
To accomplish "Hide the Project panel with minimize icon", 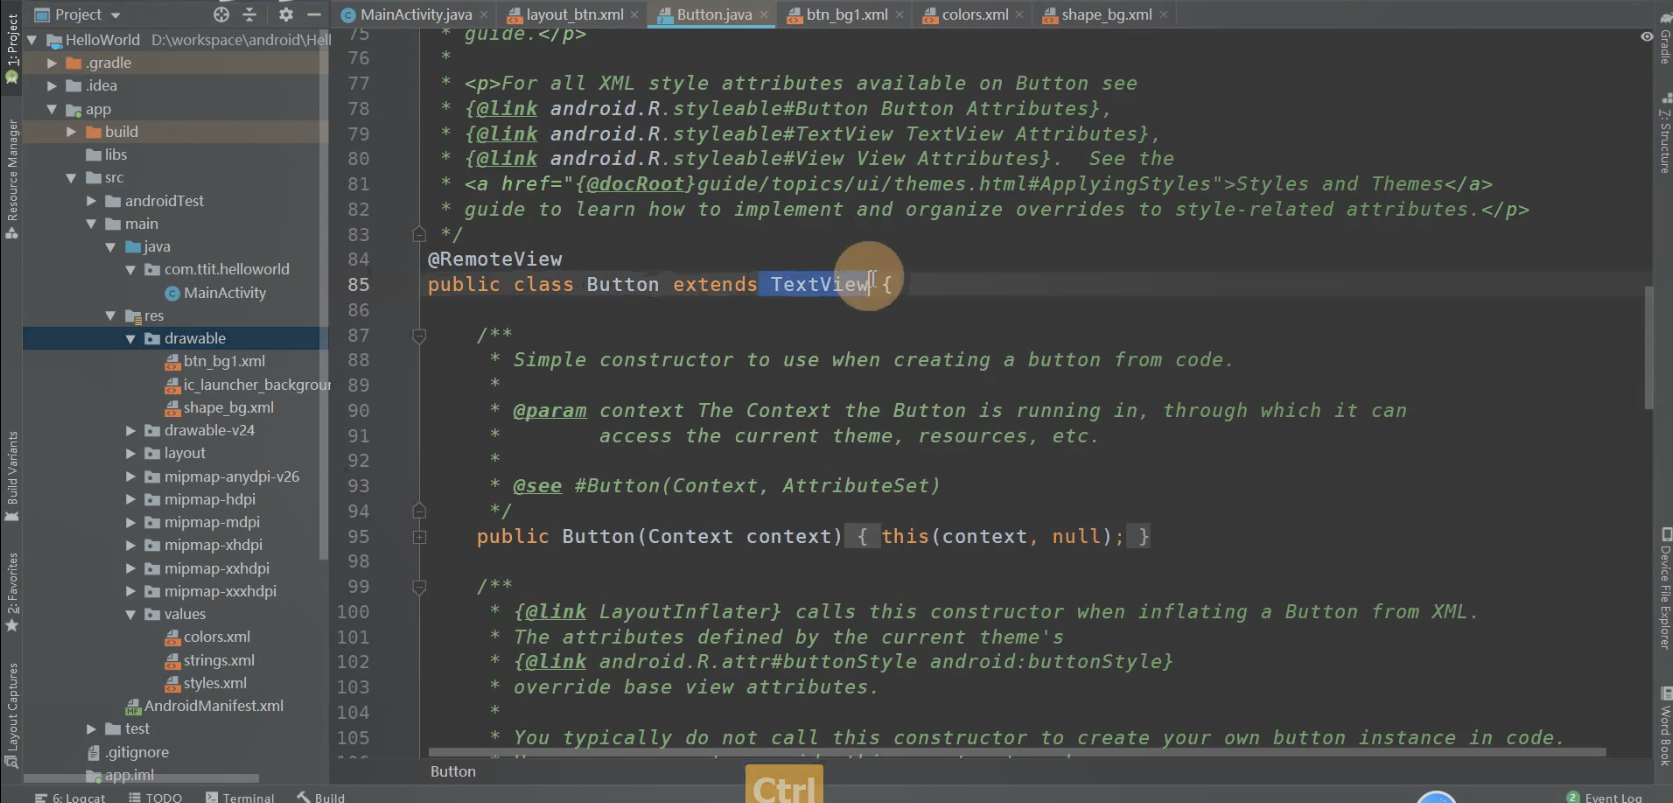I will pyautogui.click(x=314, y=15).
